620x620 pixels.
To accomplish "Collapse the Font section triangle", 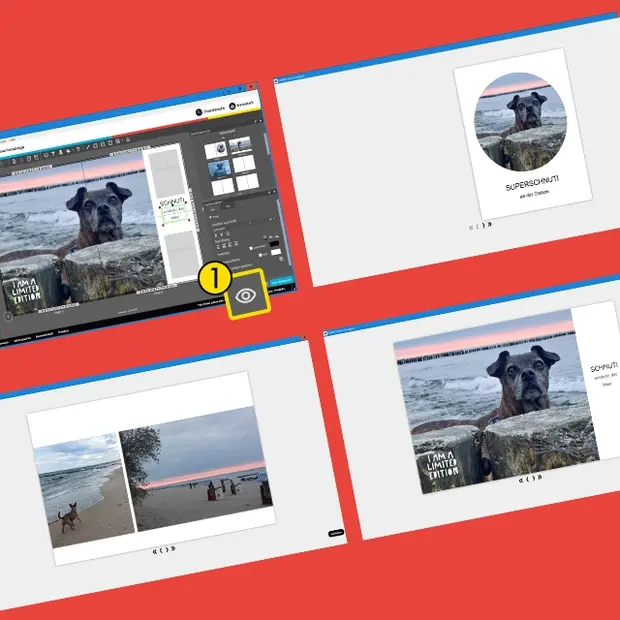I will 211,217.
